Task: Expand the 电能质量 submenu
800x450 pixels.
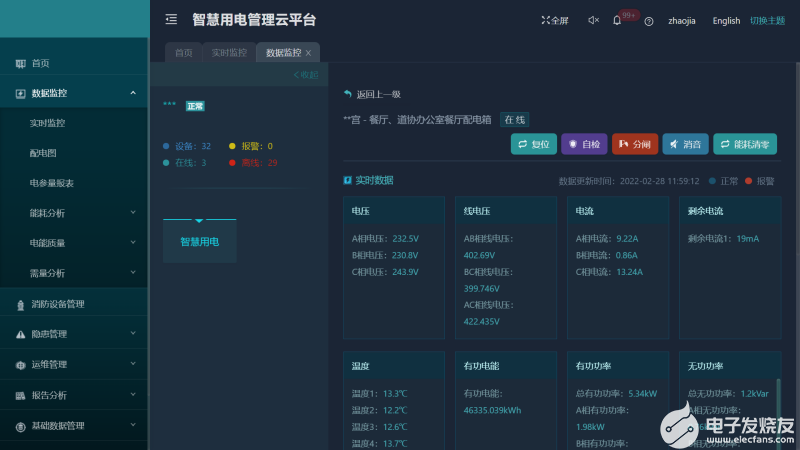Action: click(x=133, y=242)
